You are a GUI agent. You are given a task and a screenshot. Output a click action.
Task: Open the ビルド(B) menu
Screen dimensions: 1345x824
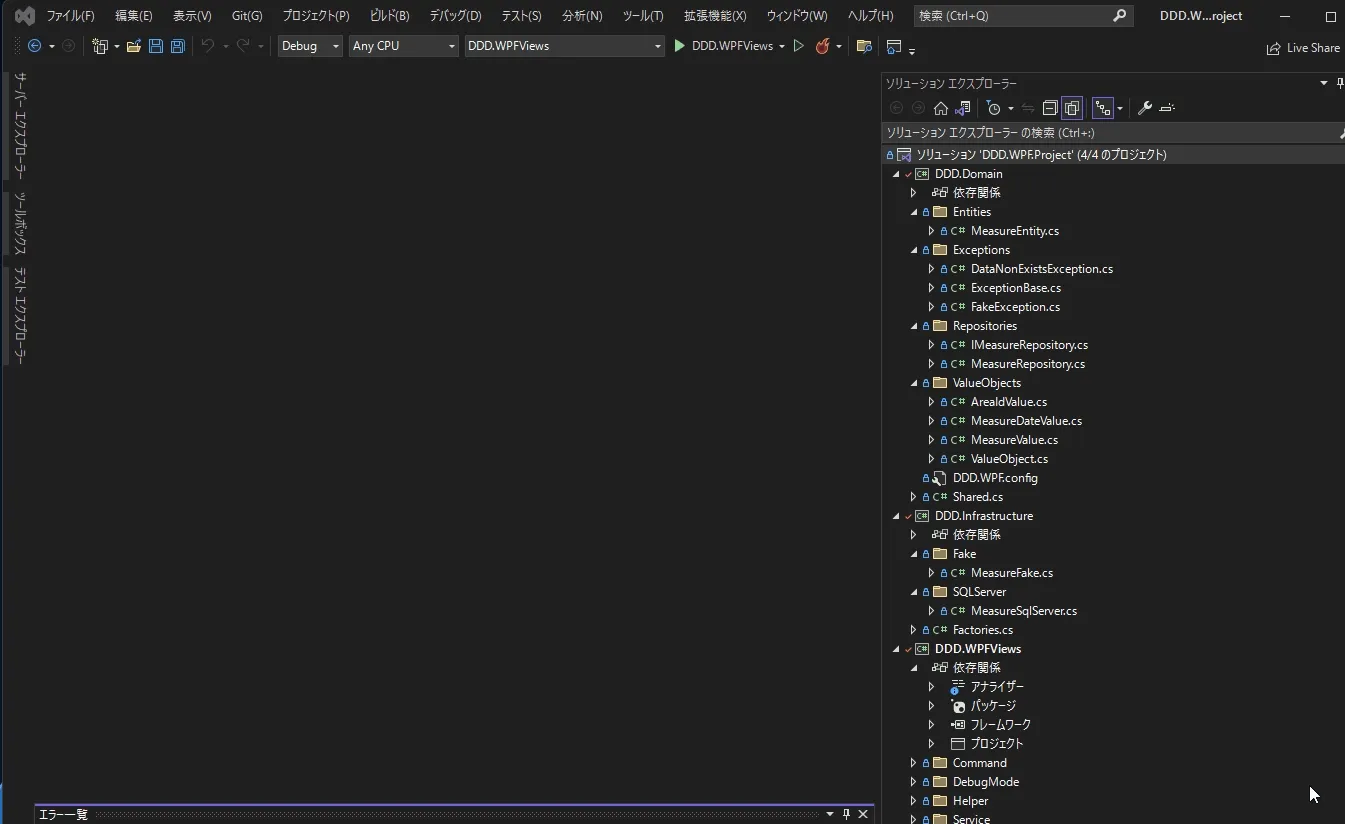click(390, 16)
